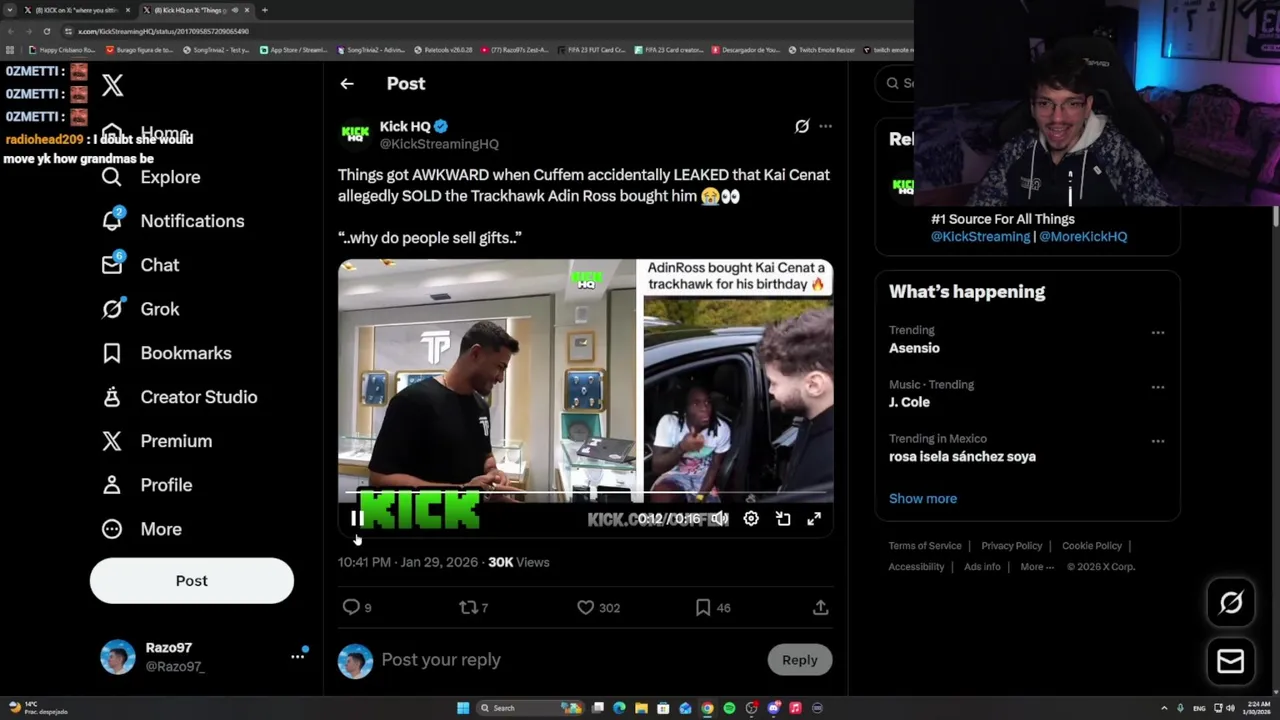The height and width of the screenshot is (720, 1280).
Task: Like the post with 302 likes
Action: pyautogui.click(x=598, y=607)
